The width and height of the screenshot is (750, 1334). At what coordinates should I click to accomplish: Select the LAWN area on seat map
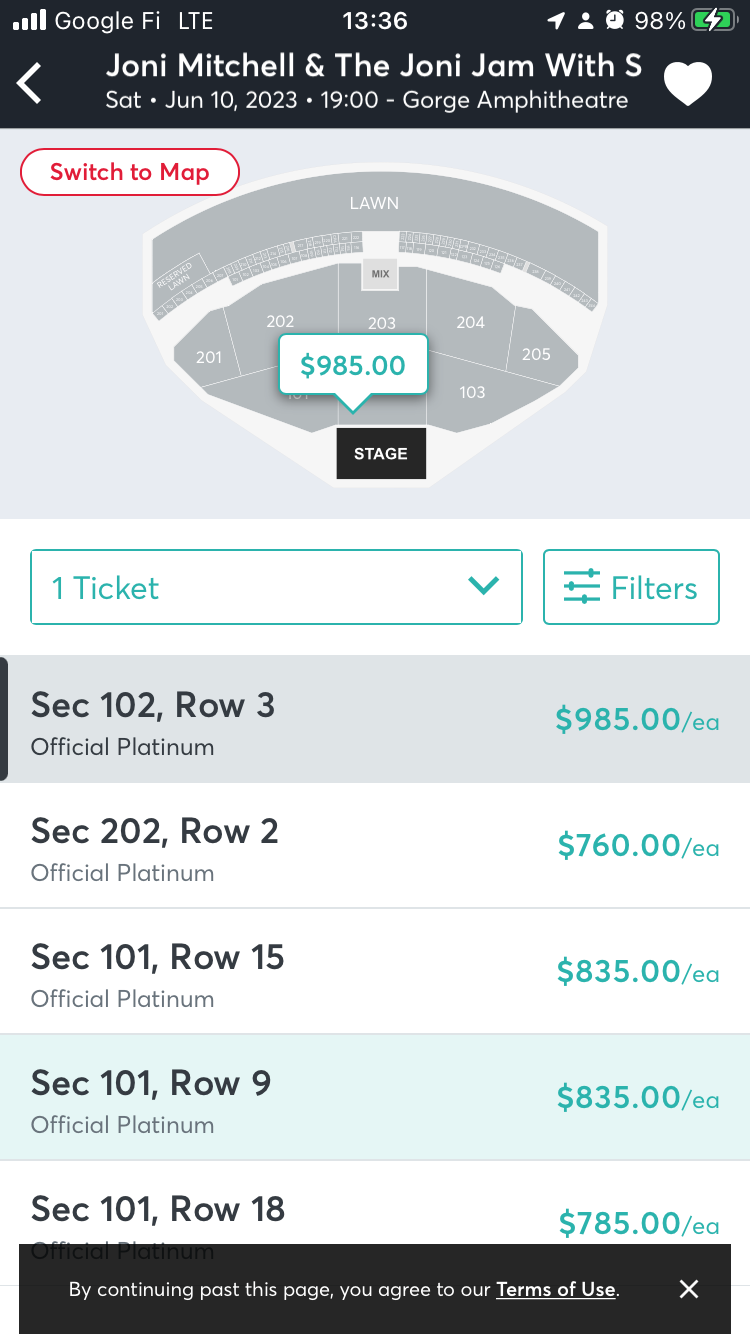click(x=374, y=204)
